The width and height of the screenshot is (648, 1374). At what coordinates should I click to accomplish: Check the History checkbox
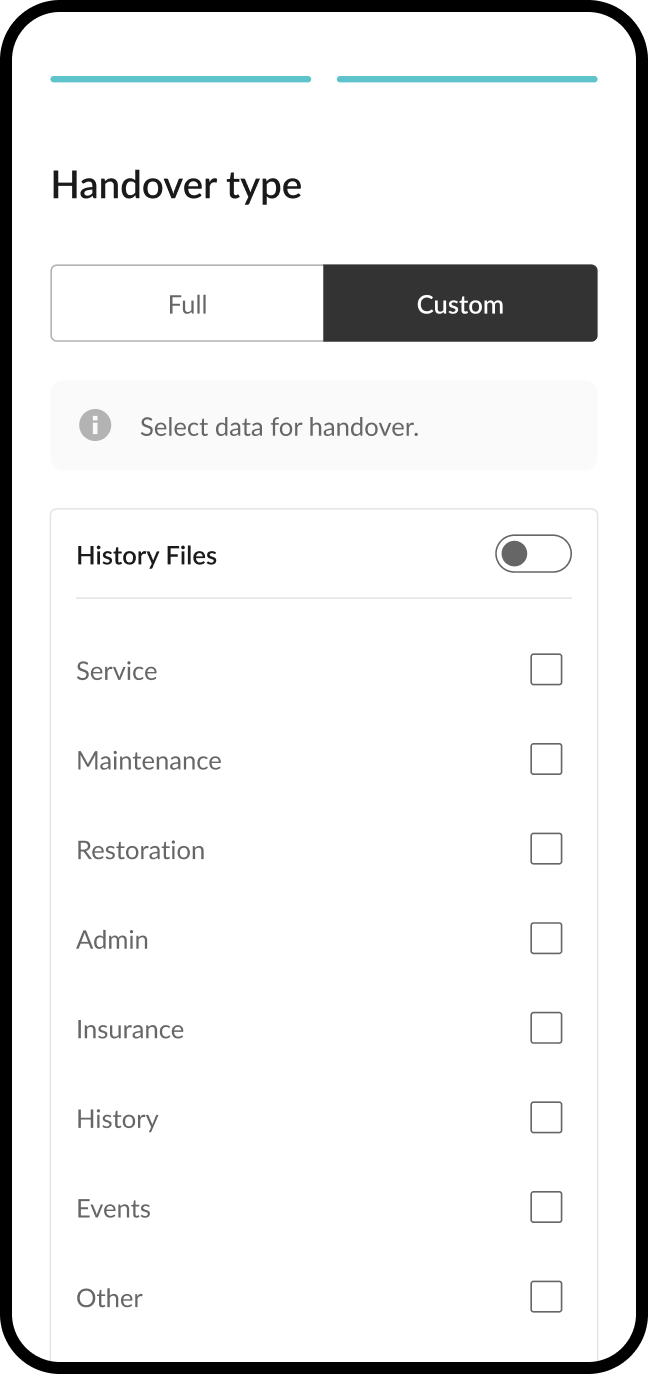pyautogui.click(x=546, y=1117)
